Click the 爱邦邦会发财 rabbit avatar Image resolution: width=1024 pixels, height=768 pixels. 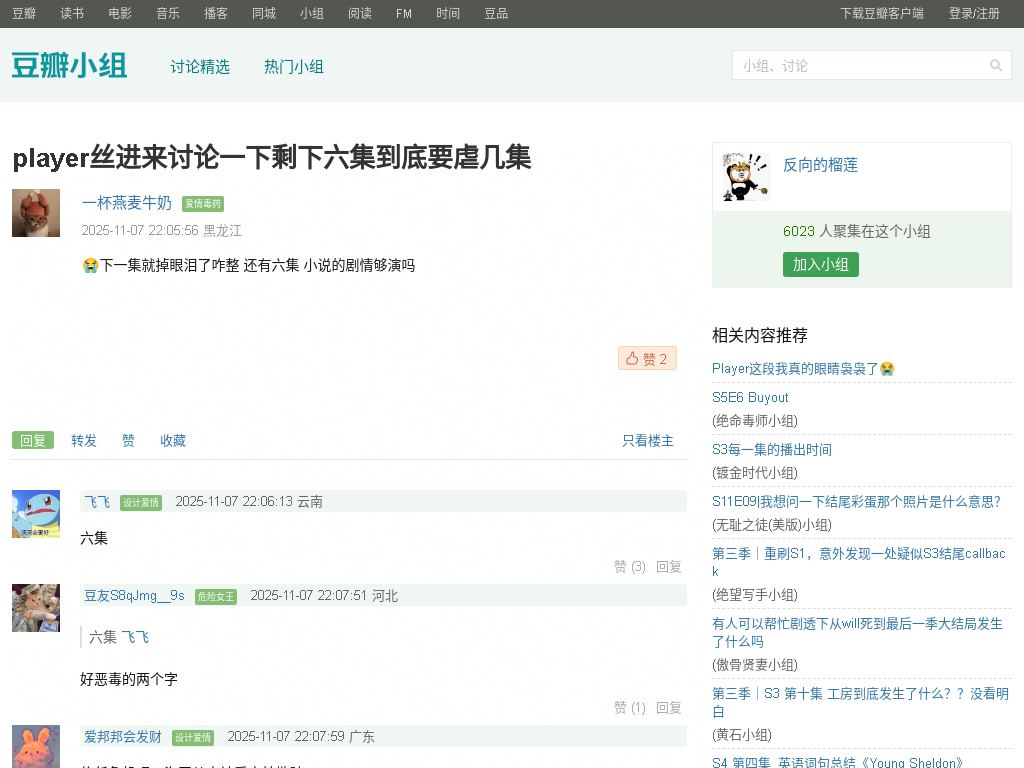36,747
